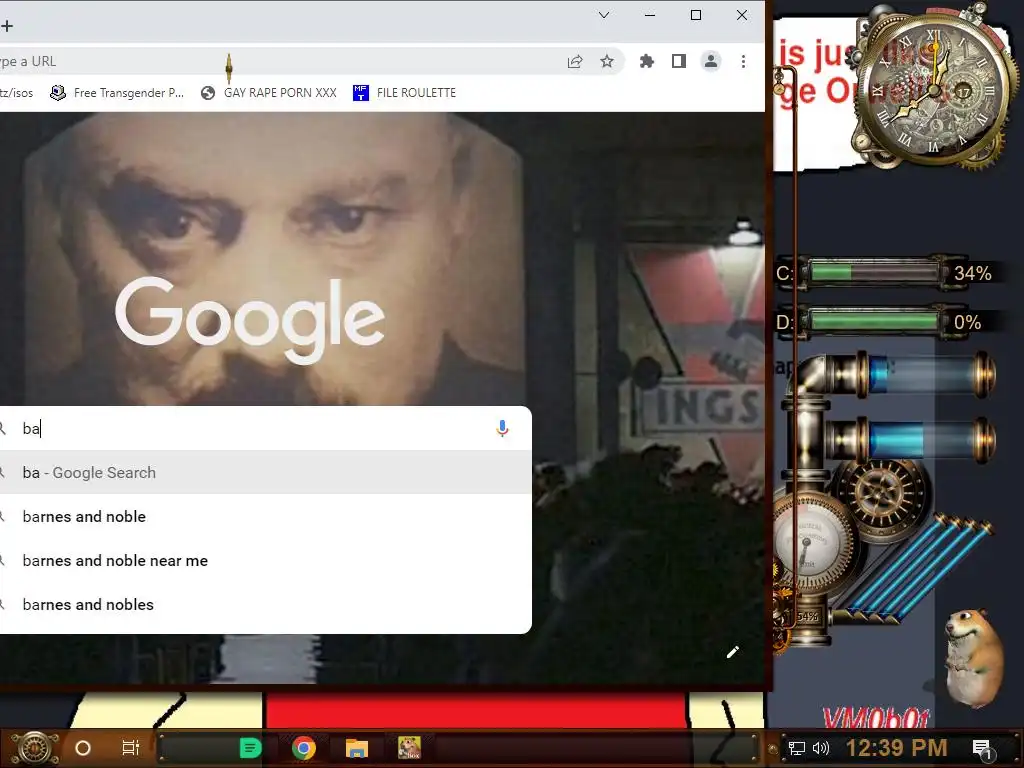Image resolution: width=1024 pixels, height=768 pixels.
Task: Choose the 'barnes and noble' suggestion
Action: 265,517
